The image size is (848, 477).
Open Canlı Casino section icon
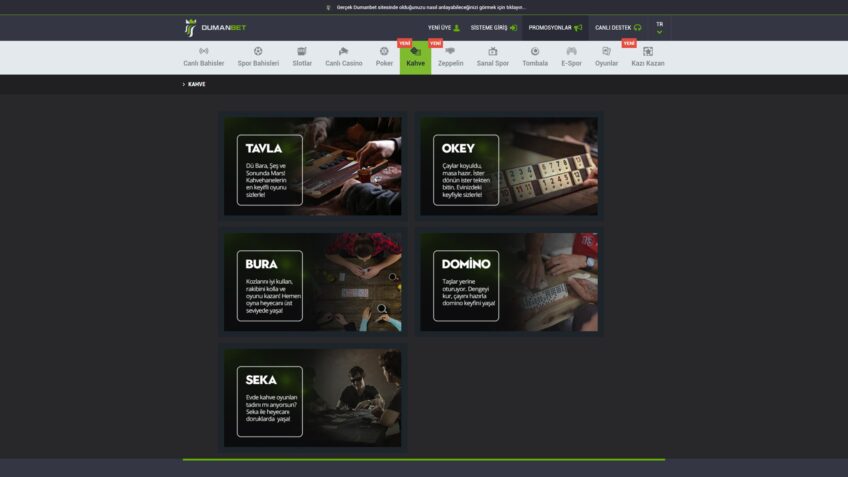[344, 51]
